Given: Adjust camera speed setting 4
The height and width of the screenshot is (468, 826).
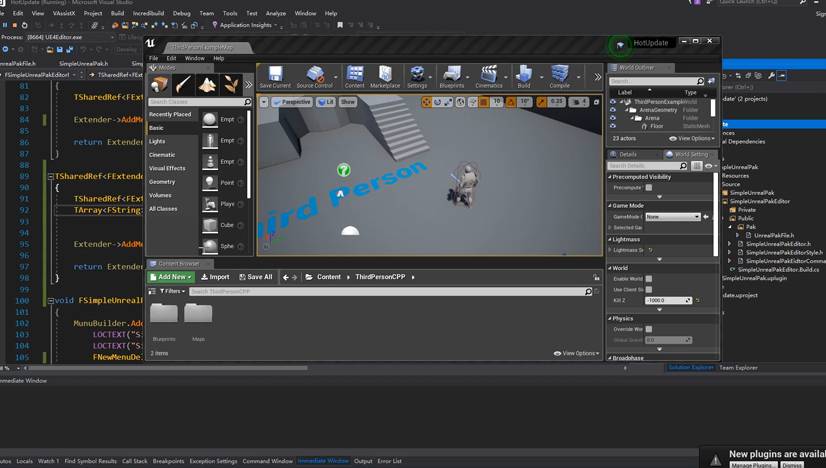Looking at the screenshot, I should [579, 102].
